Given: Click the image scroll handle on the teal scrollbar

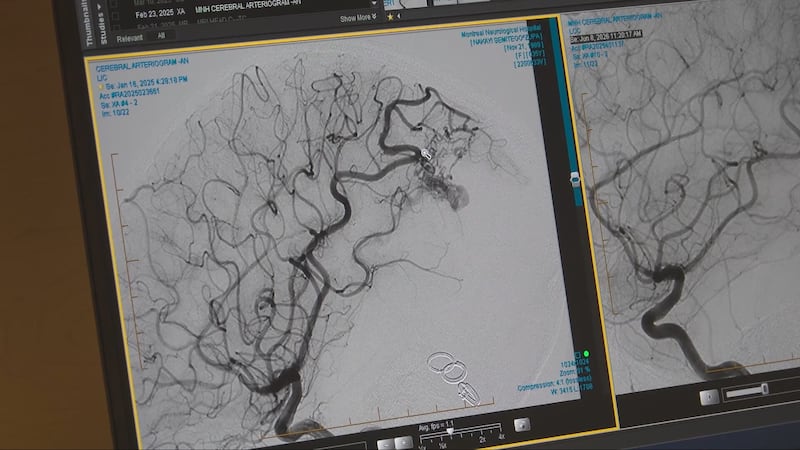Looking at the screenshot, I should coord(575,179).
